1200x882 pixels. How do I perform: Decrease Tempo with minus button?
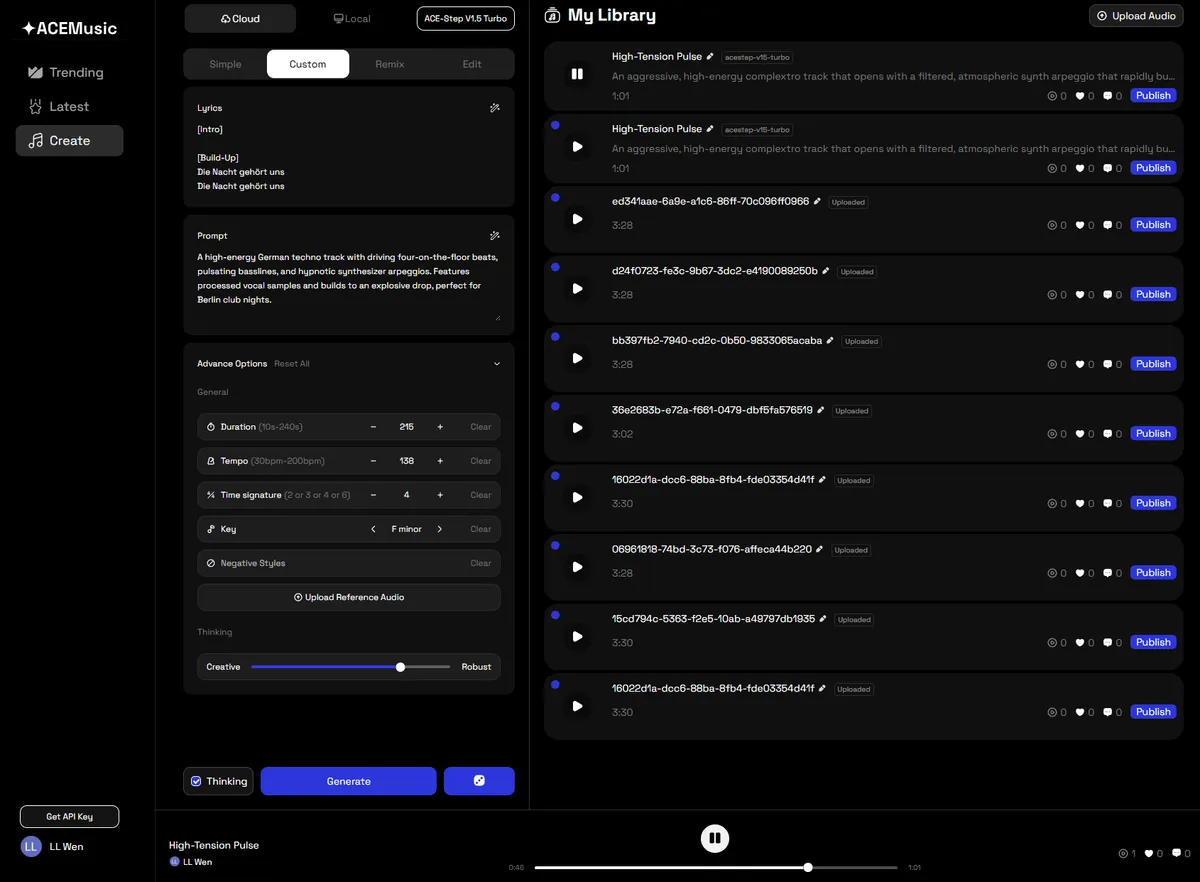pyautogui.click(x=374, y=461)
